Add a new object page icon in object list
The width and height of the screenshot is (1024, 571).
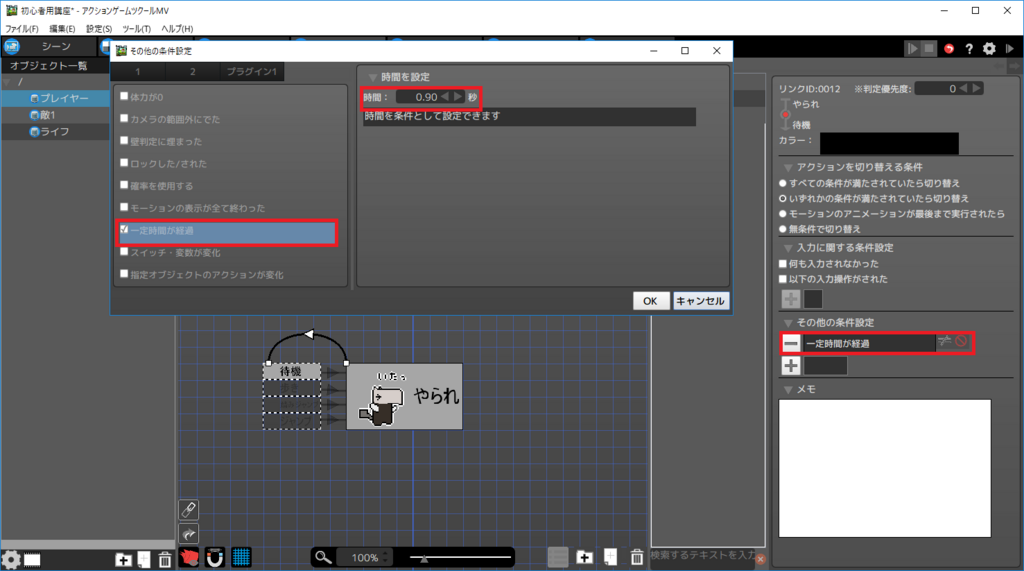click(x=144, y=559)
